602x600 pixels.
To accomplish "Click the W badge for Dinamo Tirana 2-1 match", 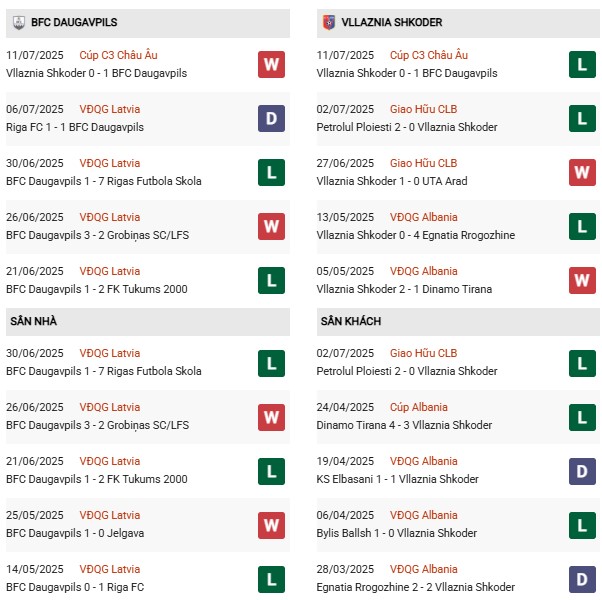I will [583, 280].
